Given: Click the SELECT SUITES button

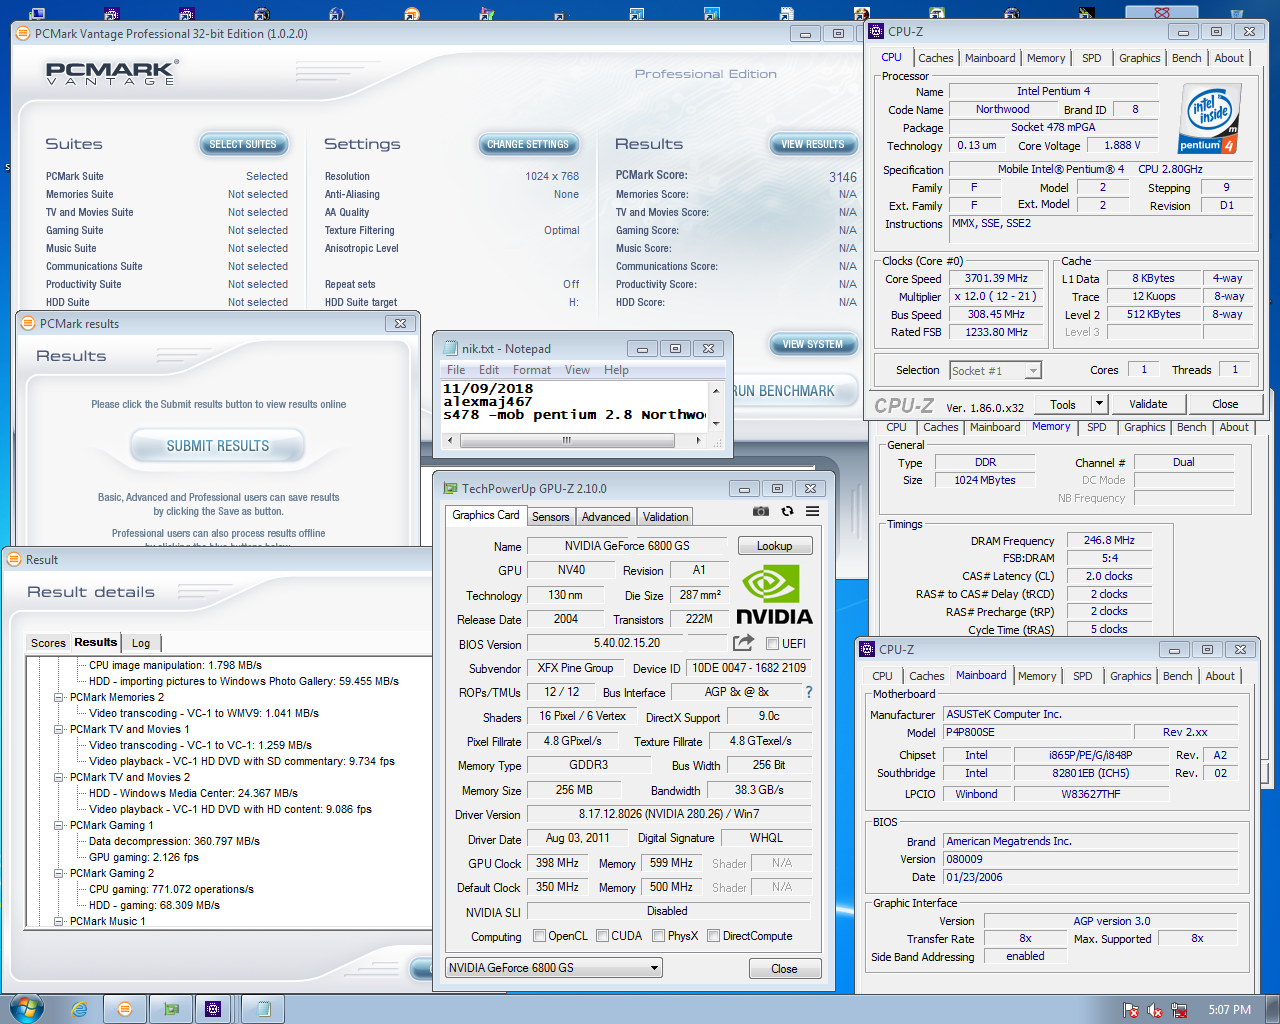Looking at the screenshot, I should [243, 144].
